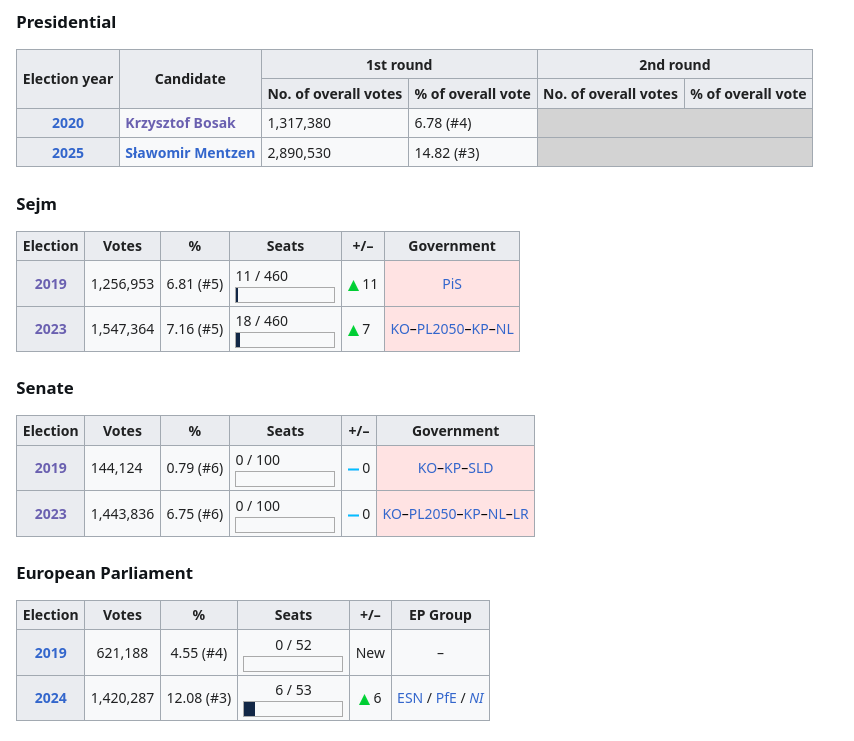Open the 2023 Sejm election link
The image size is (854, 741).
[51, 329]
